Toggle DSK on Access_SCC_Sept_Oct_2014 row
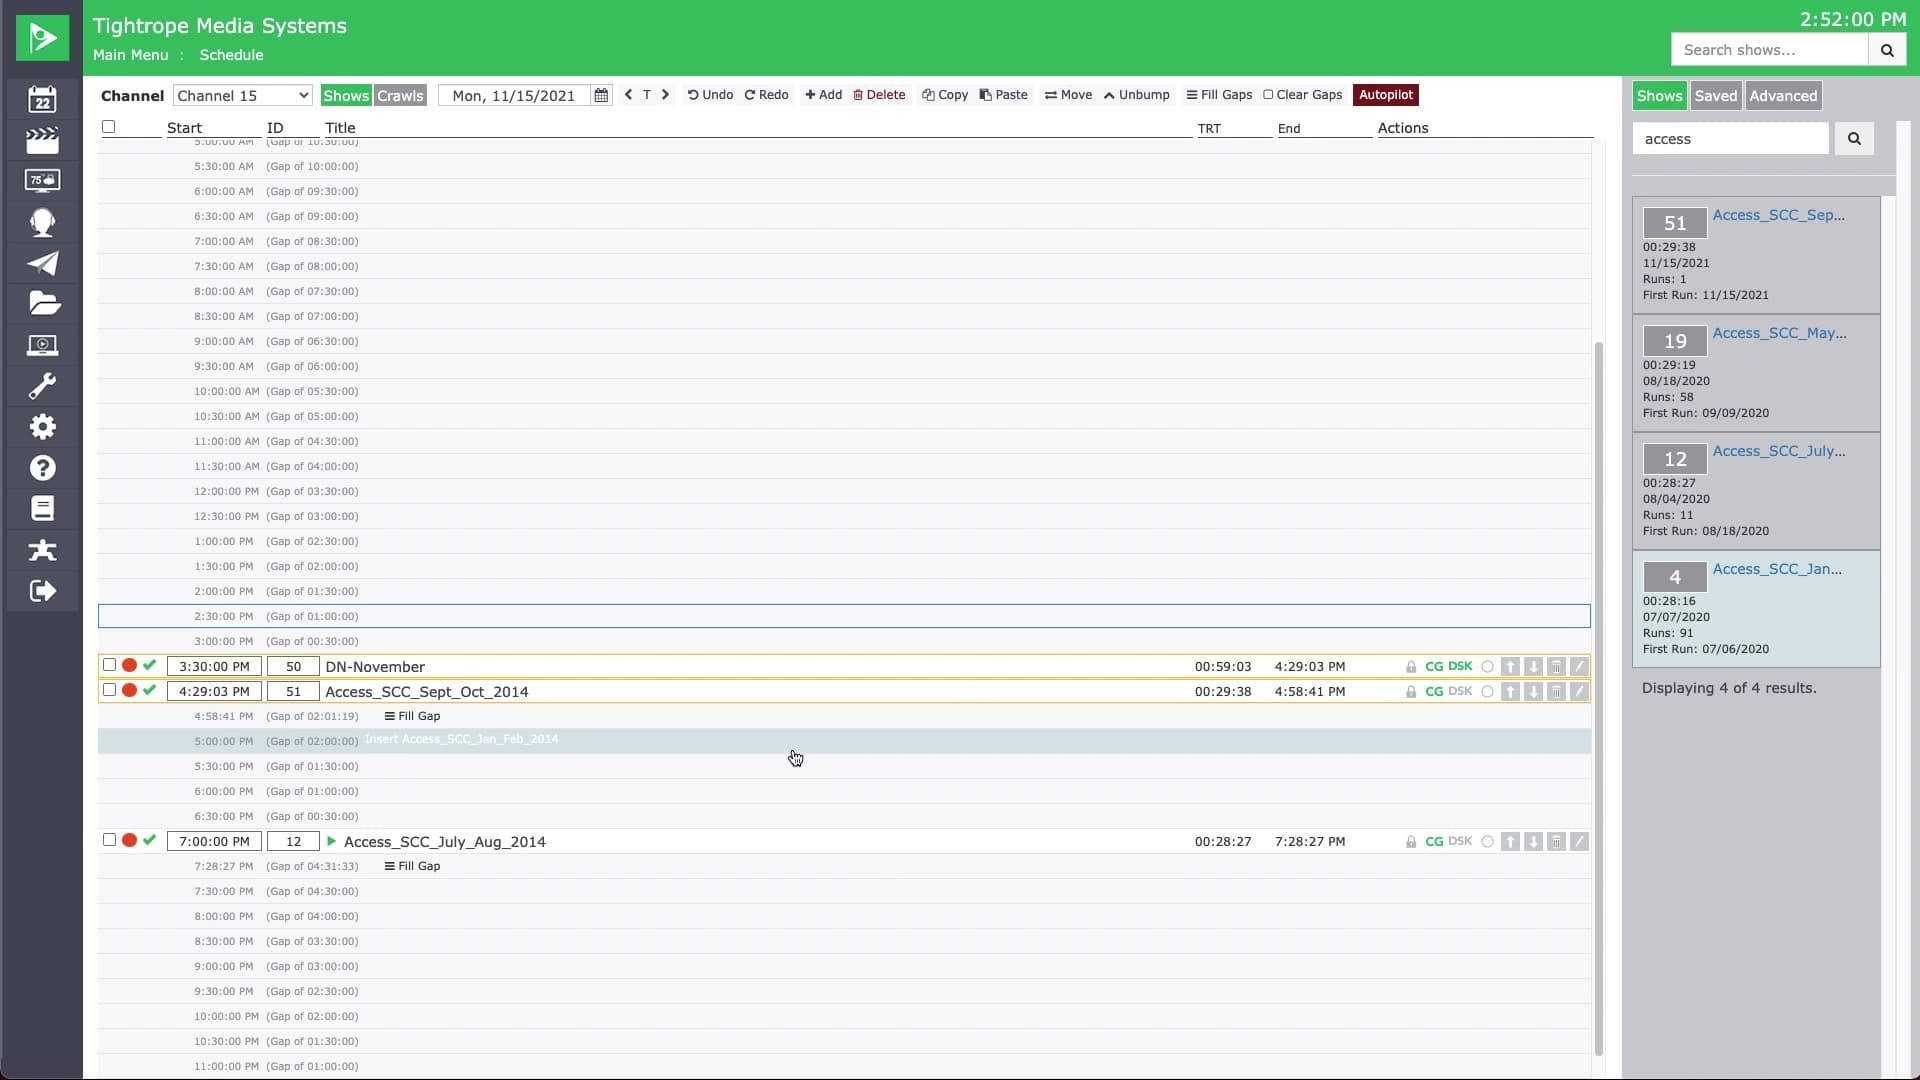The image size is (1920, 1080). pyautogui.click(x=1460, y=691)
